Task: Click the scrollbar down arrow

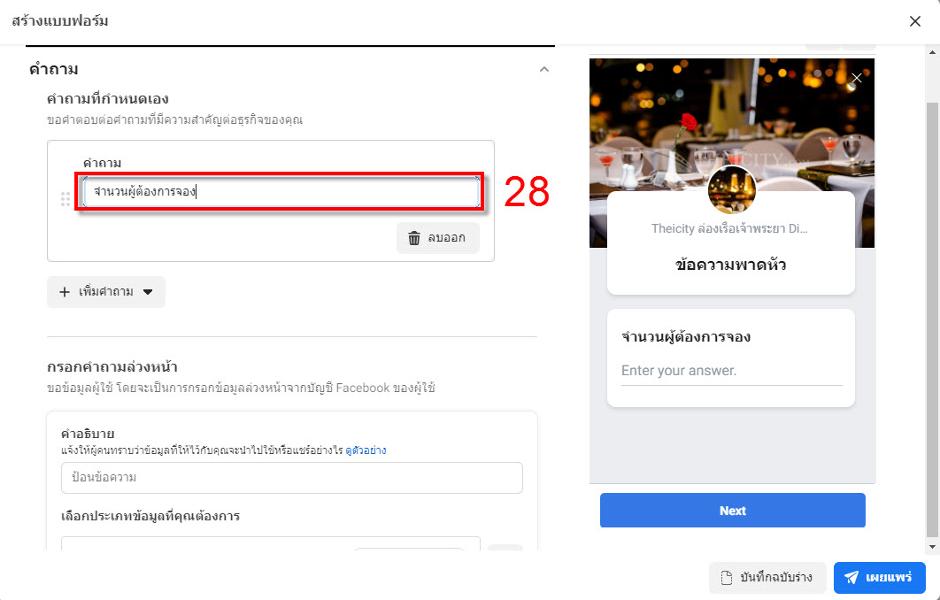Action: pos(932,547)
